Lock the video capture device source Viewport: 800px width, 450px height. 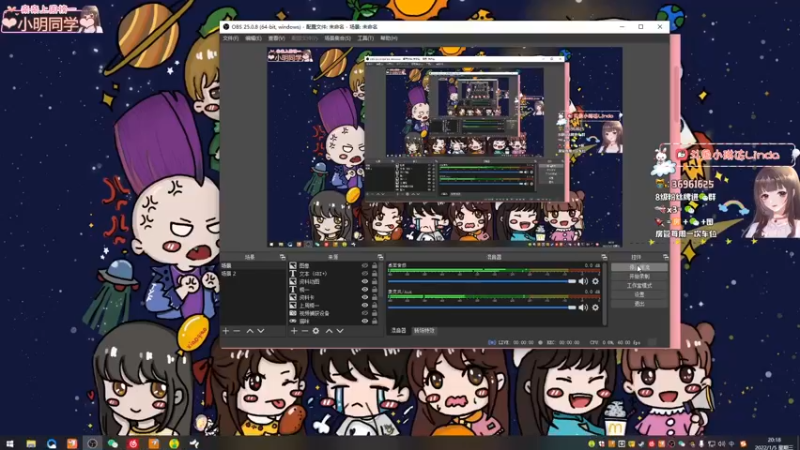(x=374, y=313)
